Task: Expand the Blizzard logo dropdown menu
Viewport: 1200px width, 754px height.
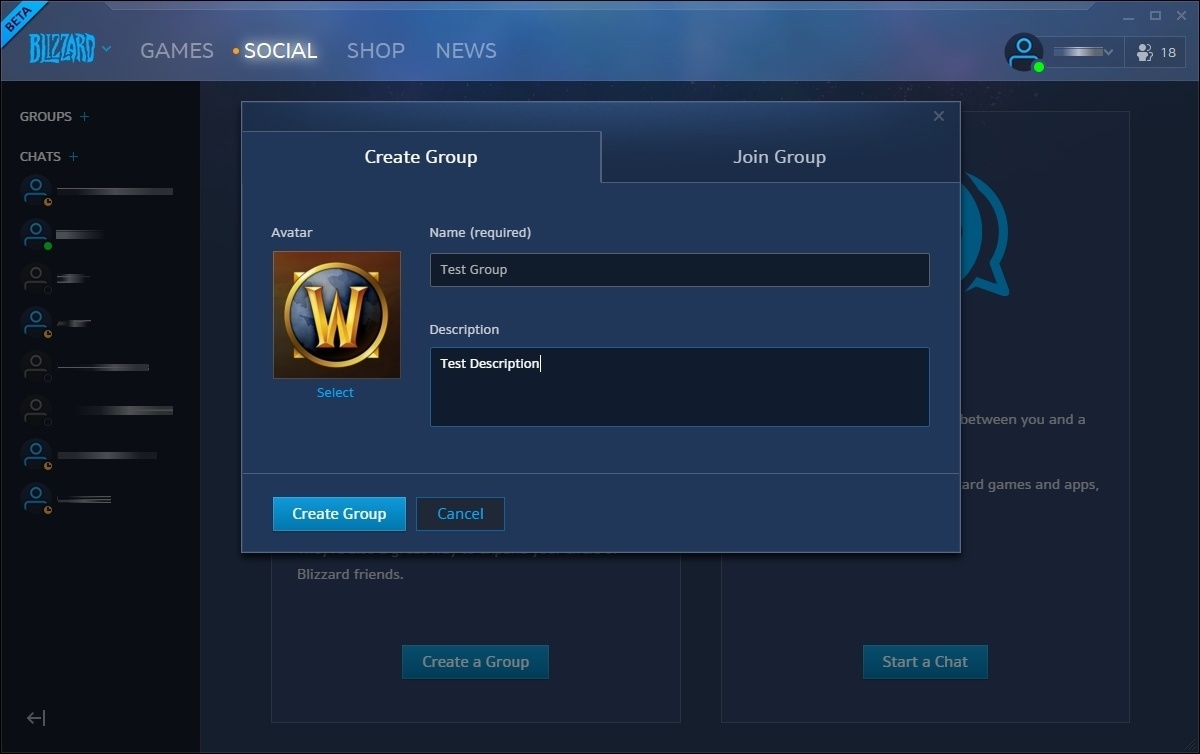Action: tap(106, 49)
